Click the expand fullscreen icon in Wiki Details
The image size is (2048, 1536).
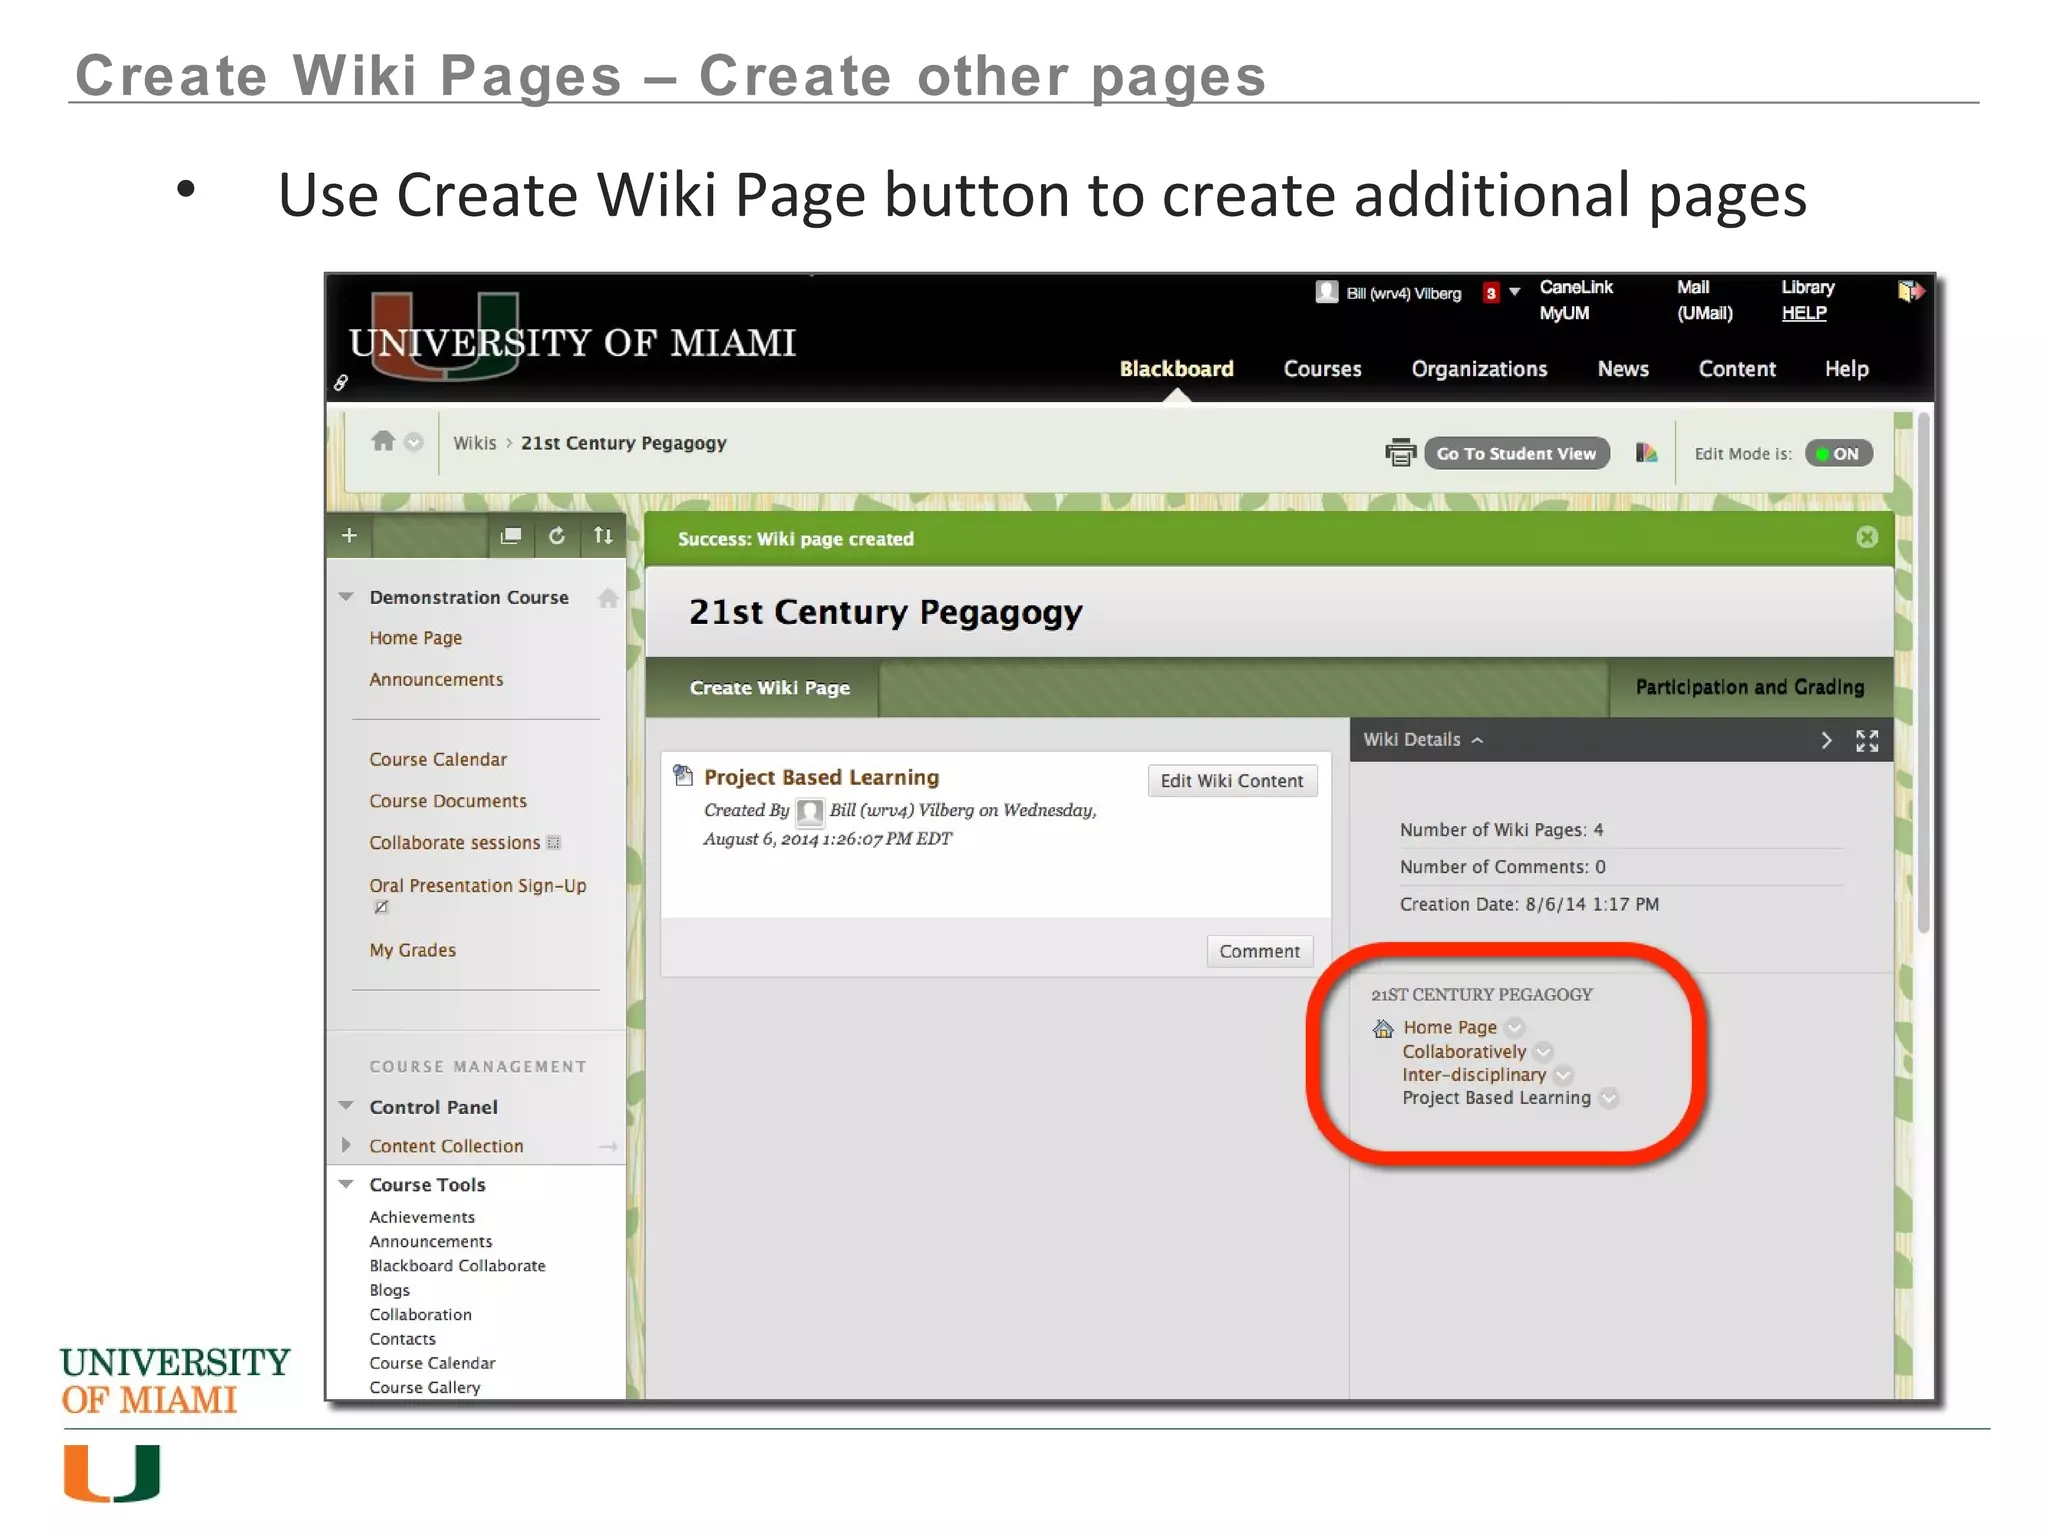tap(1866, 740)
